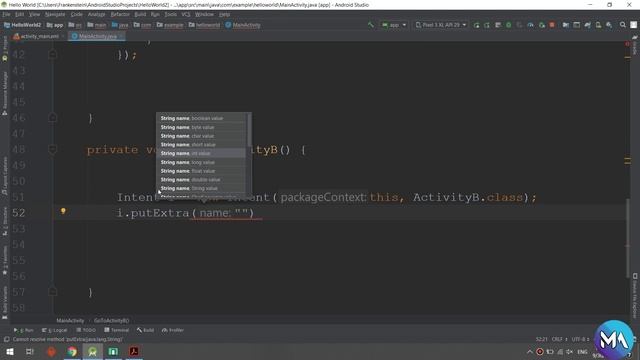Screen dimensions: 640x360
Task: Click the app breadcrumb in navigation bar
Action: pyautogui.click(x=55, y=25)
